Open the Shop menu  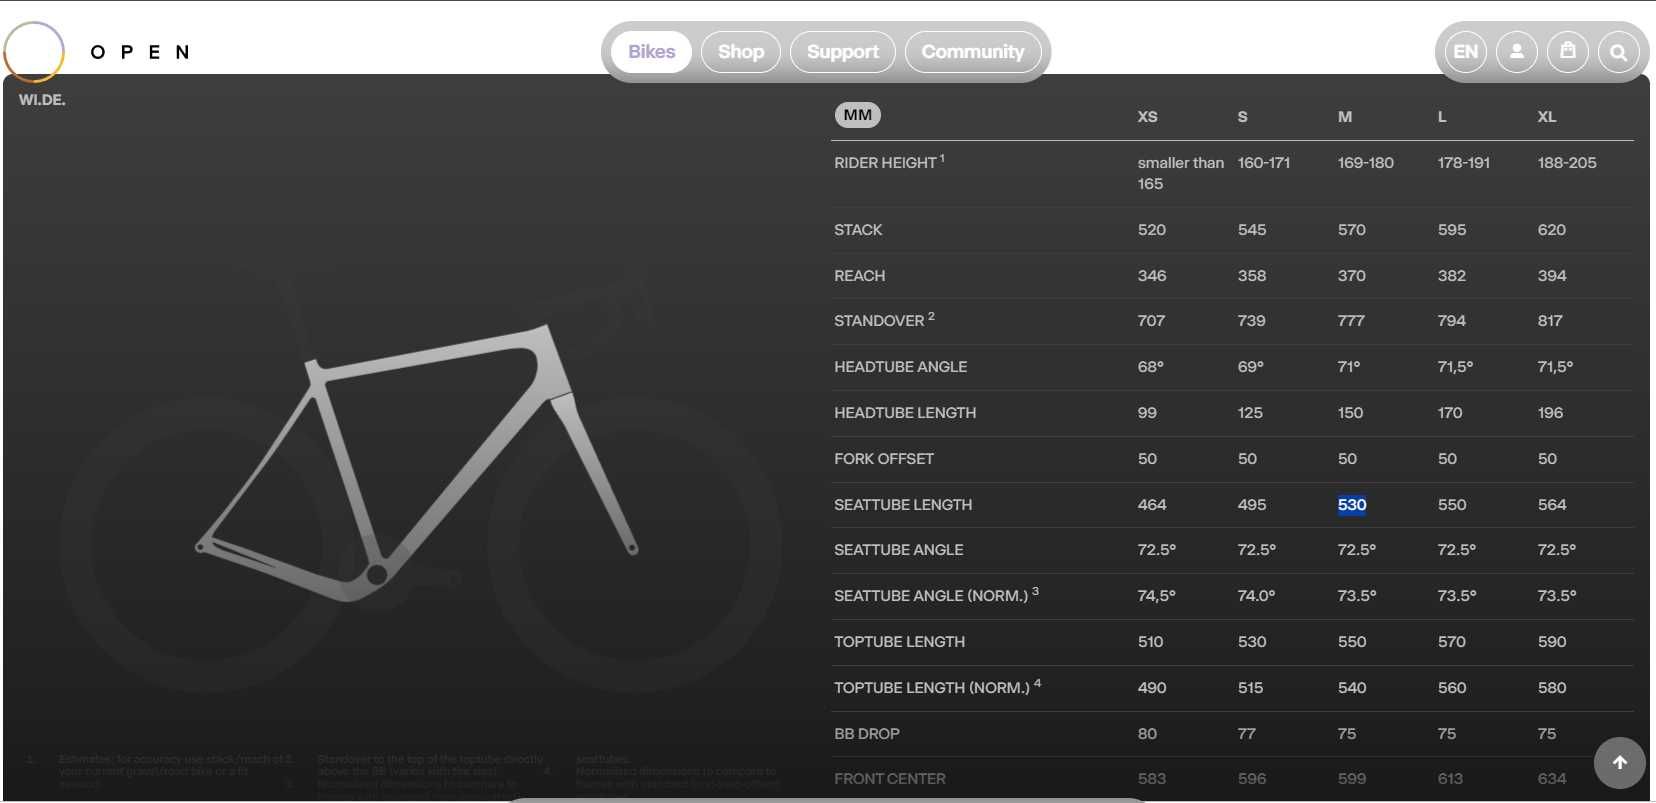coord(741,52)
